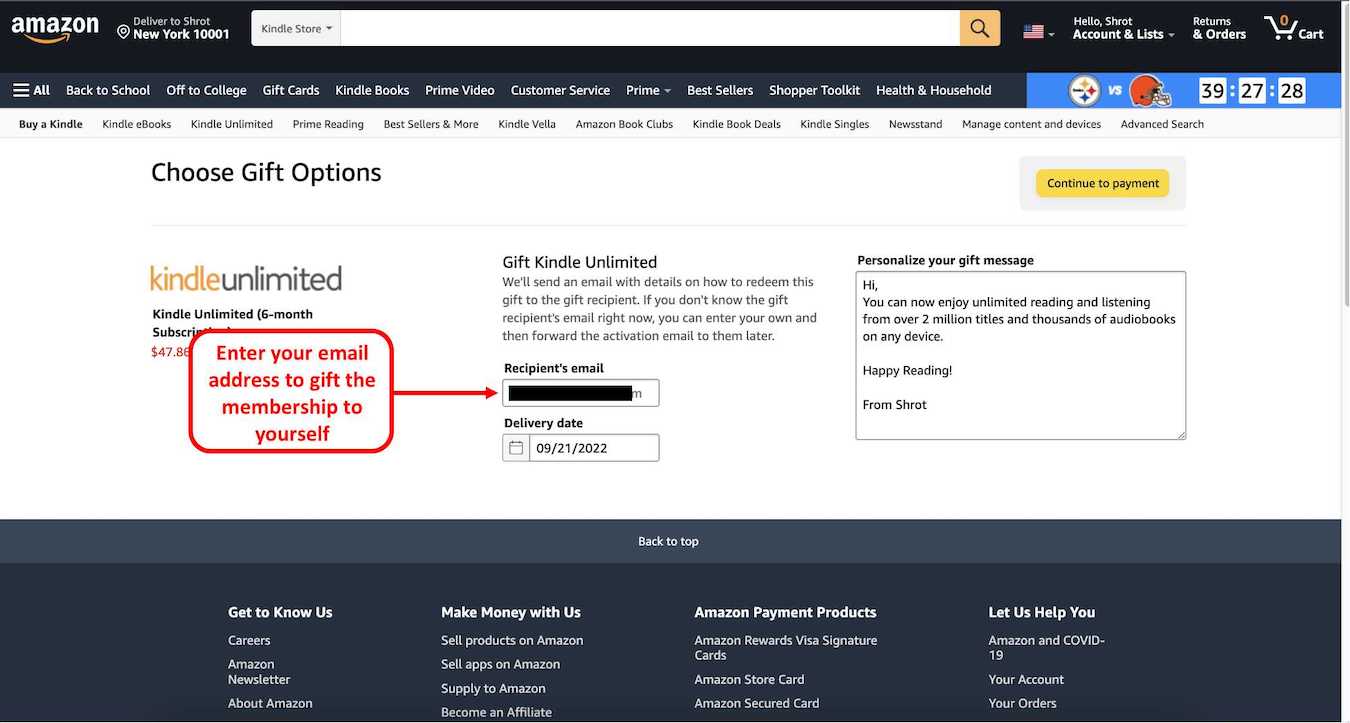
Task: Open Amazon Rewards Visa Signature Cards link
Action: (x=786, y=648)
